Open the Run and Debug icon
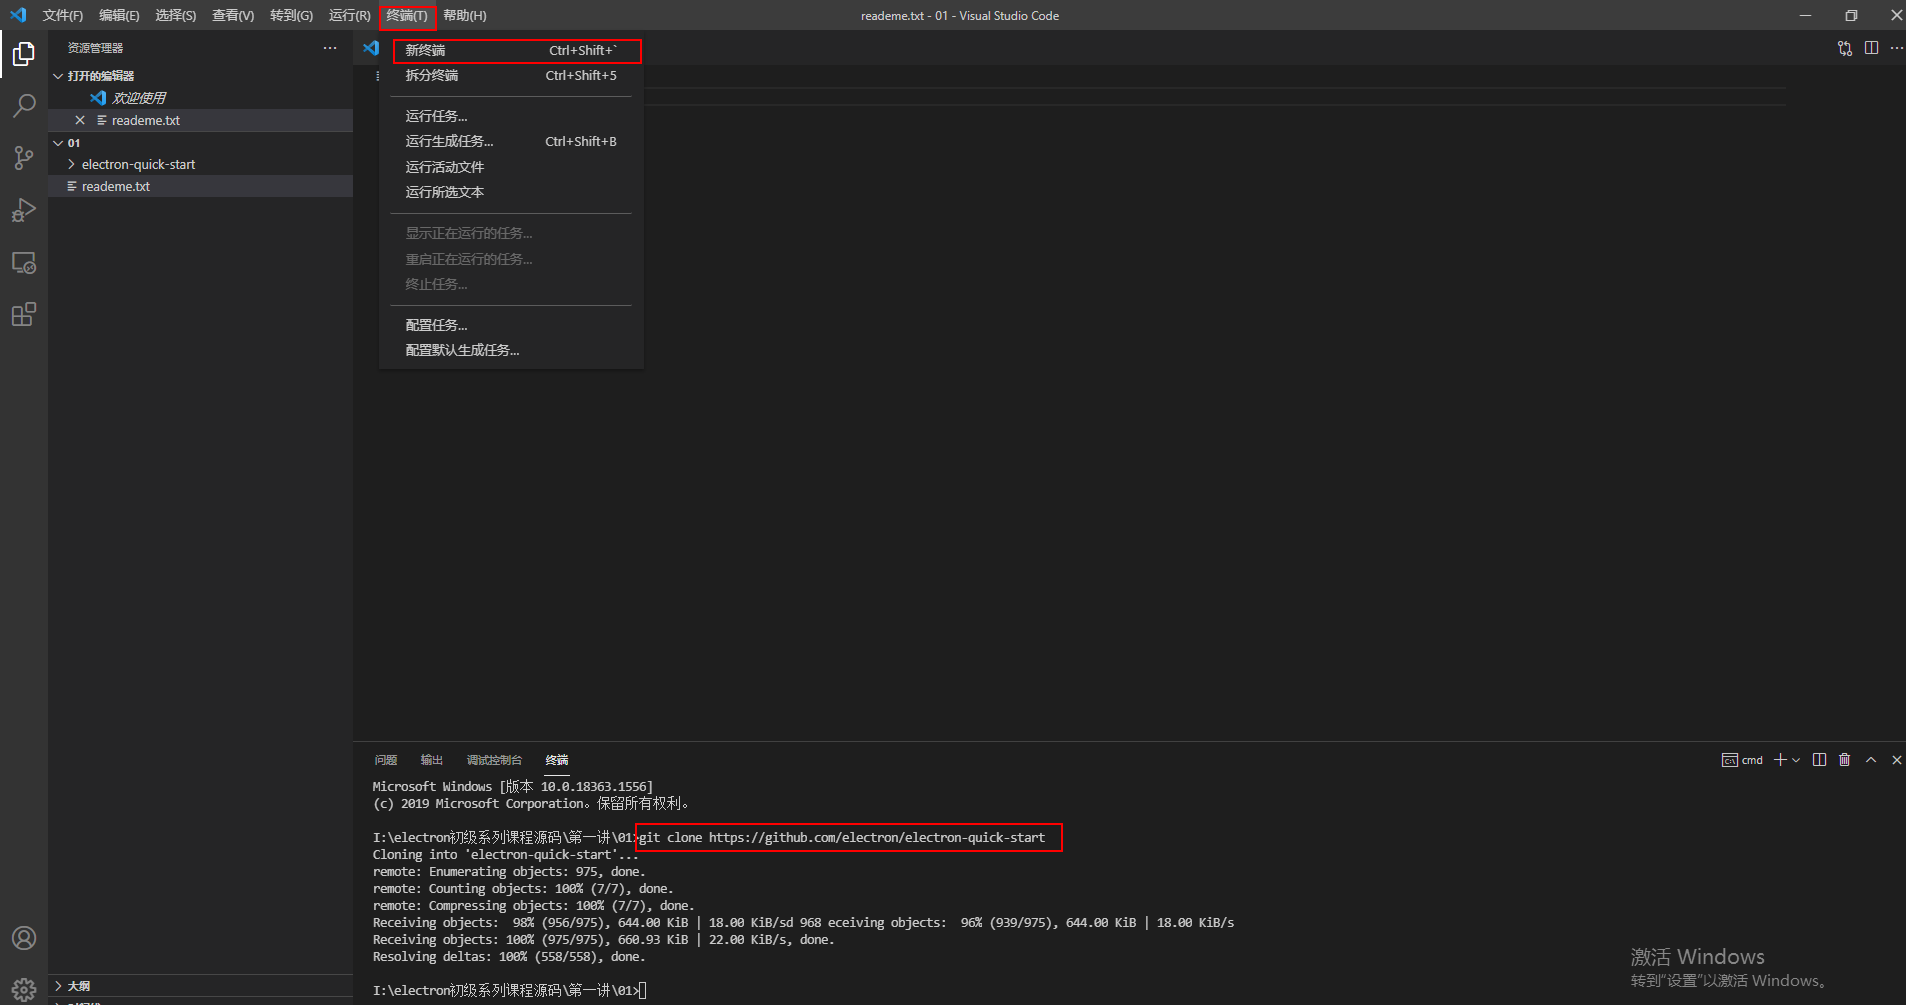Screen dimensions: 1906x1005 click(23, 210)
